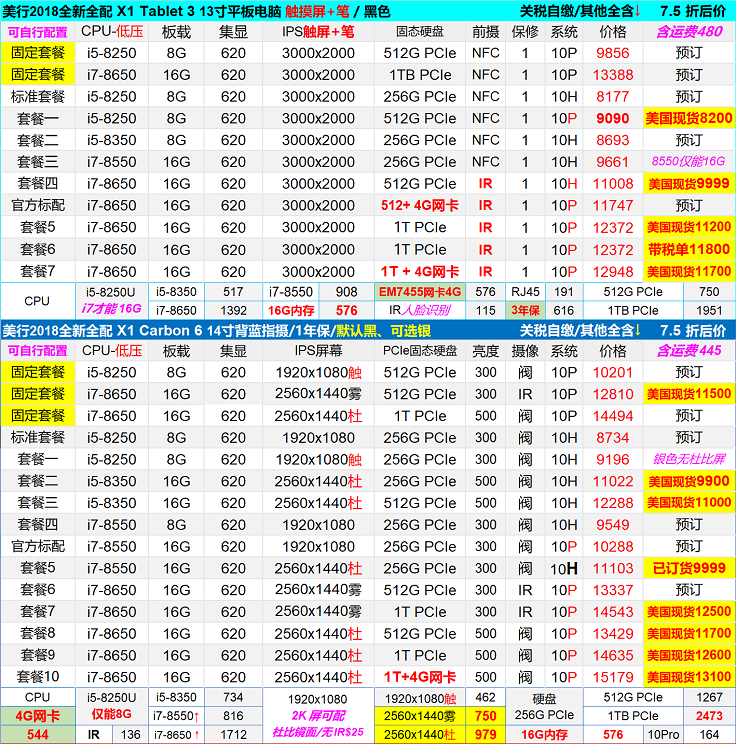Click the row label 套餐10
Viewport: 736px width, 744px height.
[x=38, y=677]
